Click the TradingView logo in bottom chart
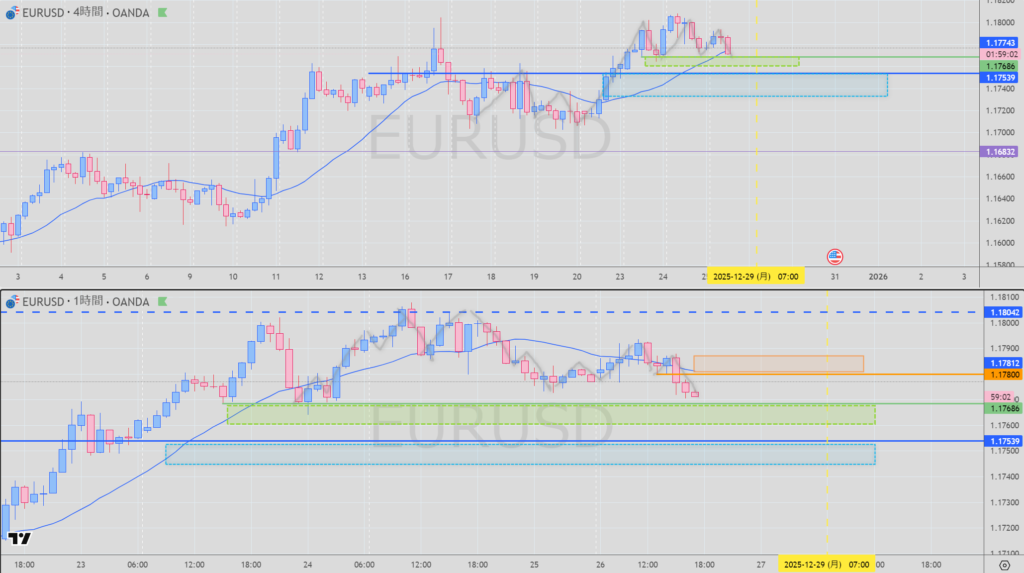 pos(18,539)
